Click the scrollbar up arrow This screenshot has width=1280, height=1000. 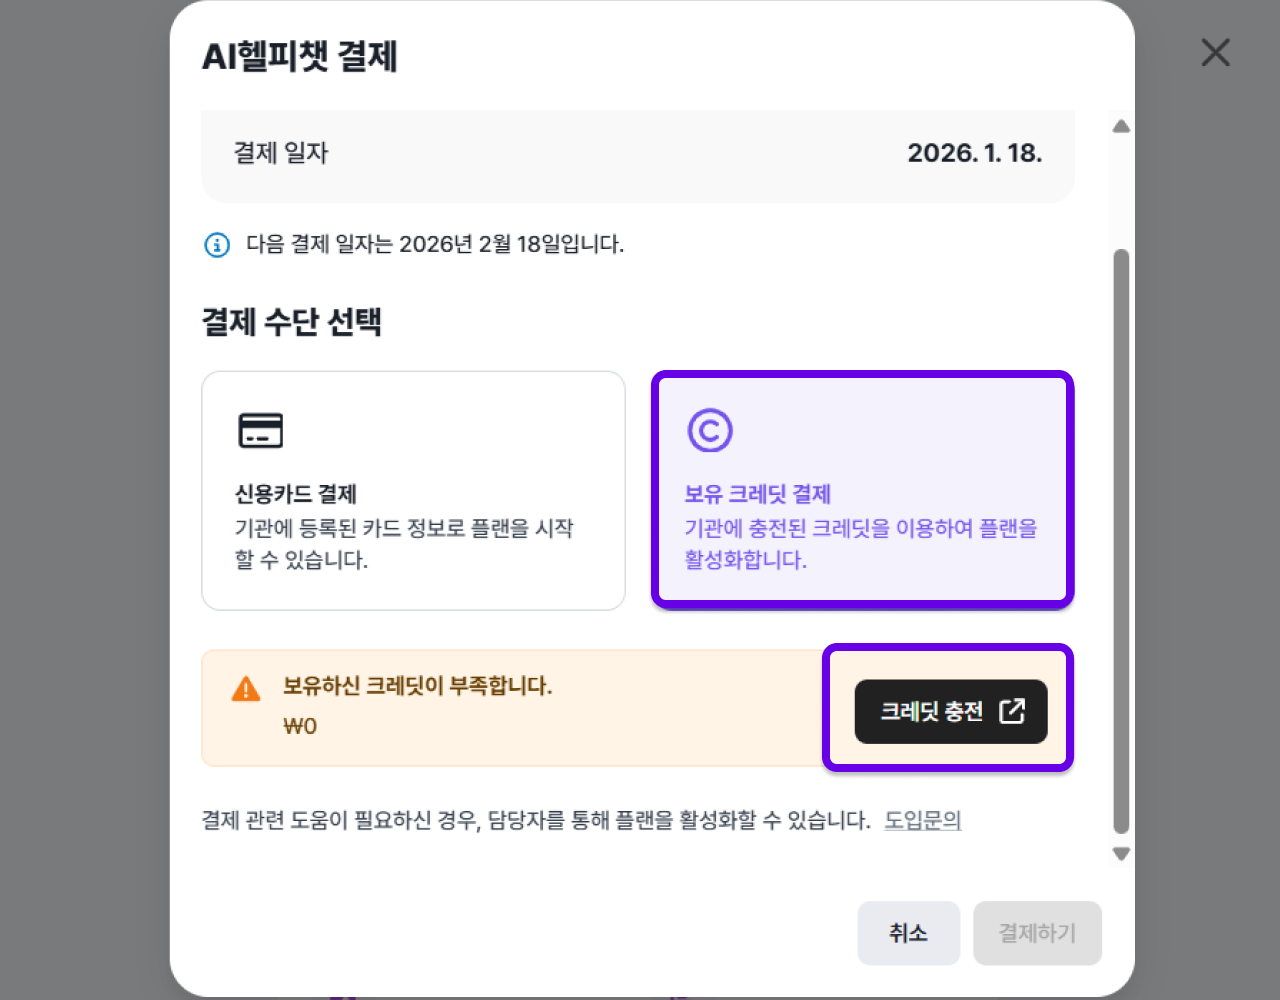pos(1120,125)
